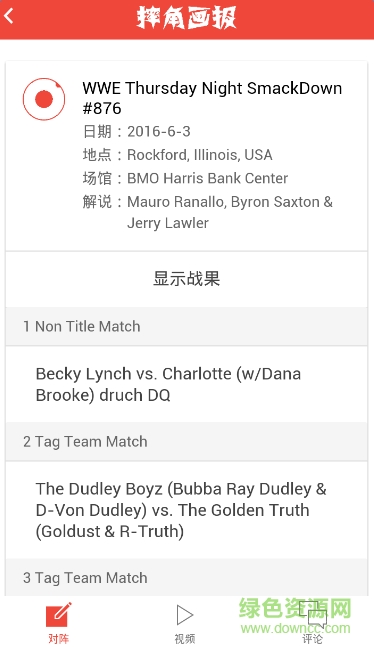Viewport: 374px width, 647px height.
Task: Expand the 3 Tag Team Match header
Action: (x=187, y=578)
